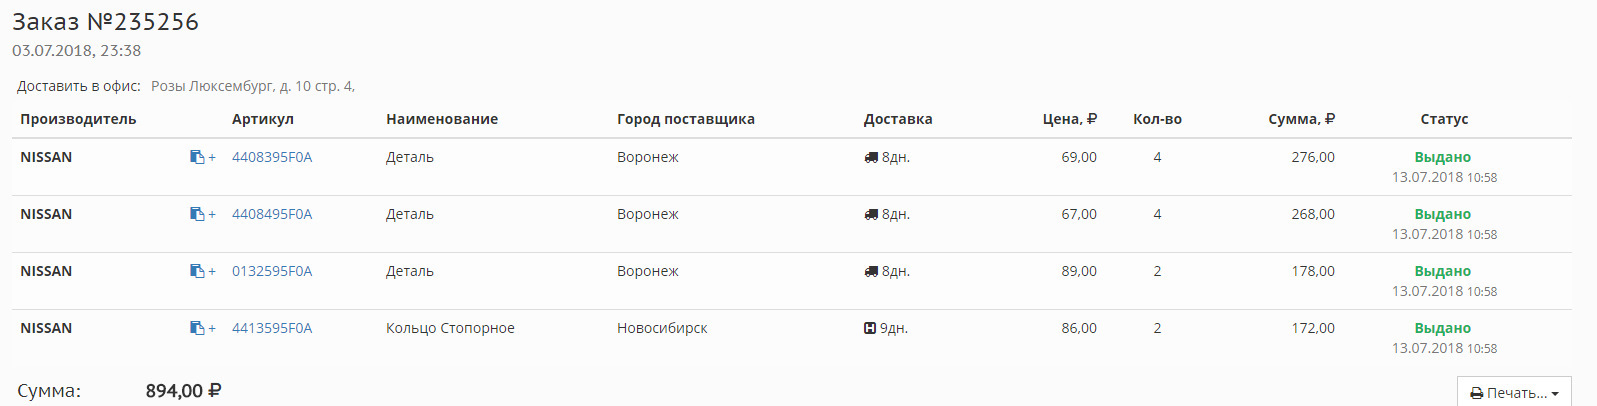1597x406 pixels.
Task: Open the Печать dropdown menu
Action: click(x=1514, y=393)
